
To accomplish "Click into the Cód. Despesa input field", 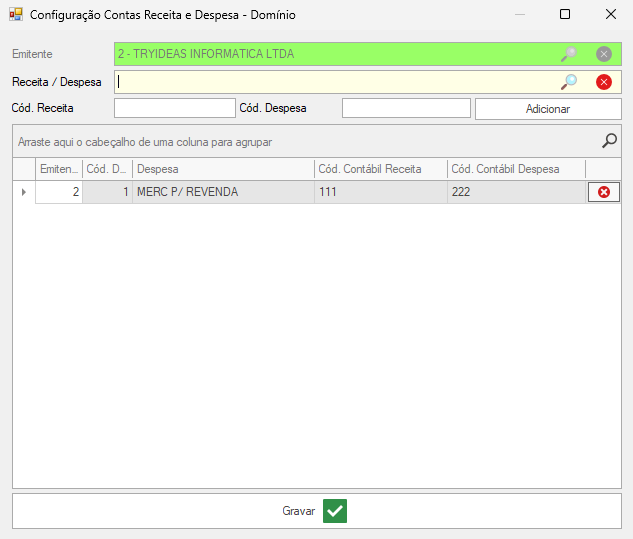I will [x=405, y=108].
